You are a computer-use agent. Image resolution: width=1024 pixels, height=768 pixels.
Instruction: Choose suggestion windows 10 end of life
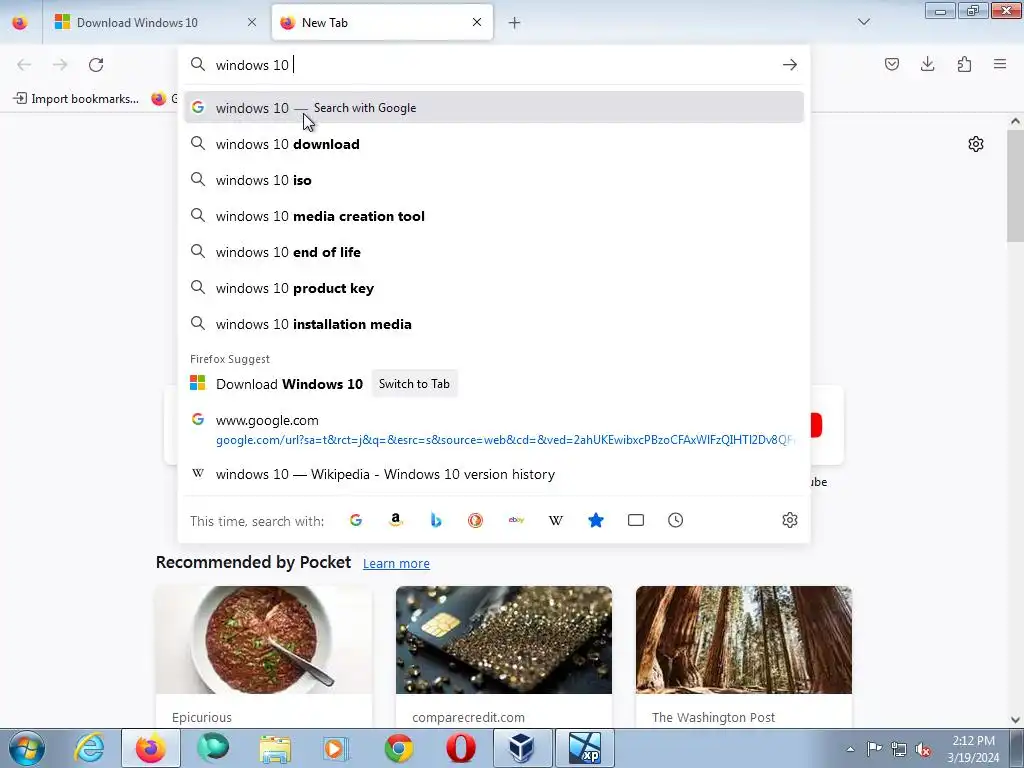[494, 251]
